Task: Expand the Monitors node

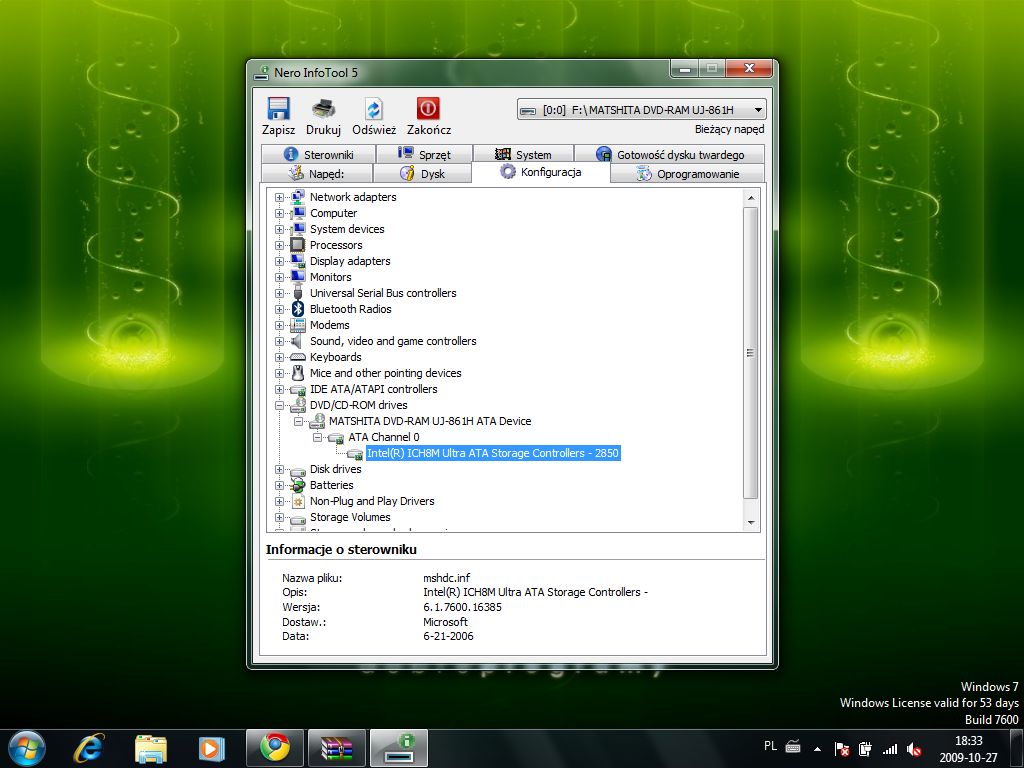Action: pyautogui.click(x=280, y=277)
